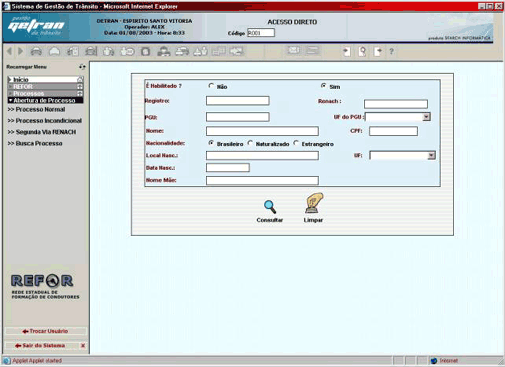This screenshot has width=505, height=367.
Task: Click the Recarregar Menu refresh icon
Action: (x=82, y=67)
